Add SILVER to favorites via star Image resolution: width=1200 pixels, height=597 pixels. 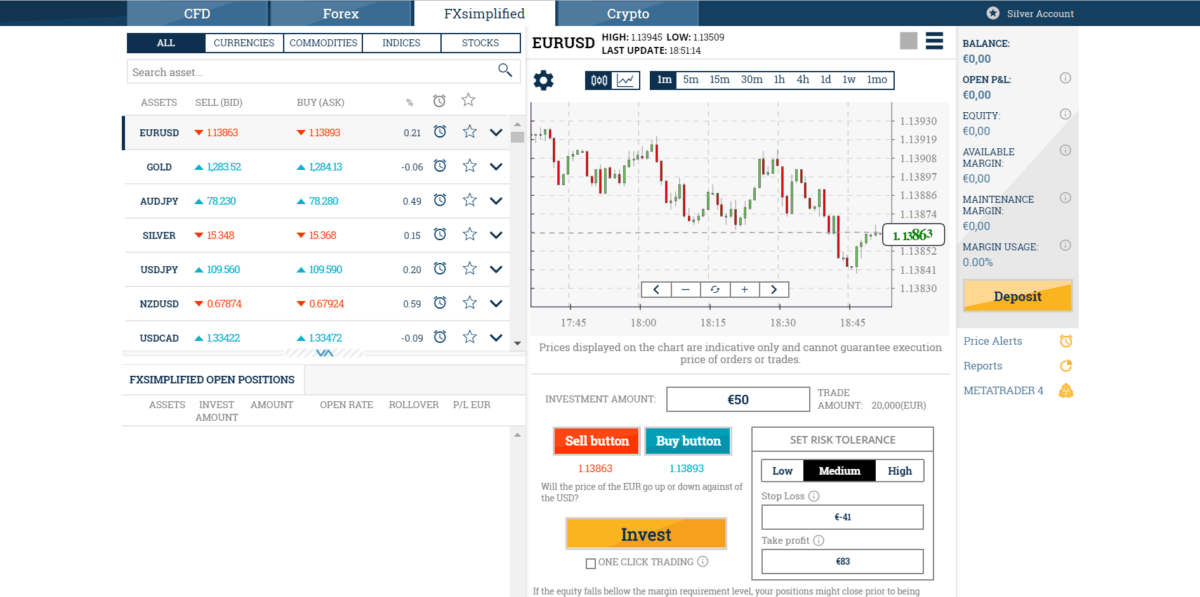click(x=468, y=235)
